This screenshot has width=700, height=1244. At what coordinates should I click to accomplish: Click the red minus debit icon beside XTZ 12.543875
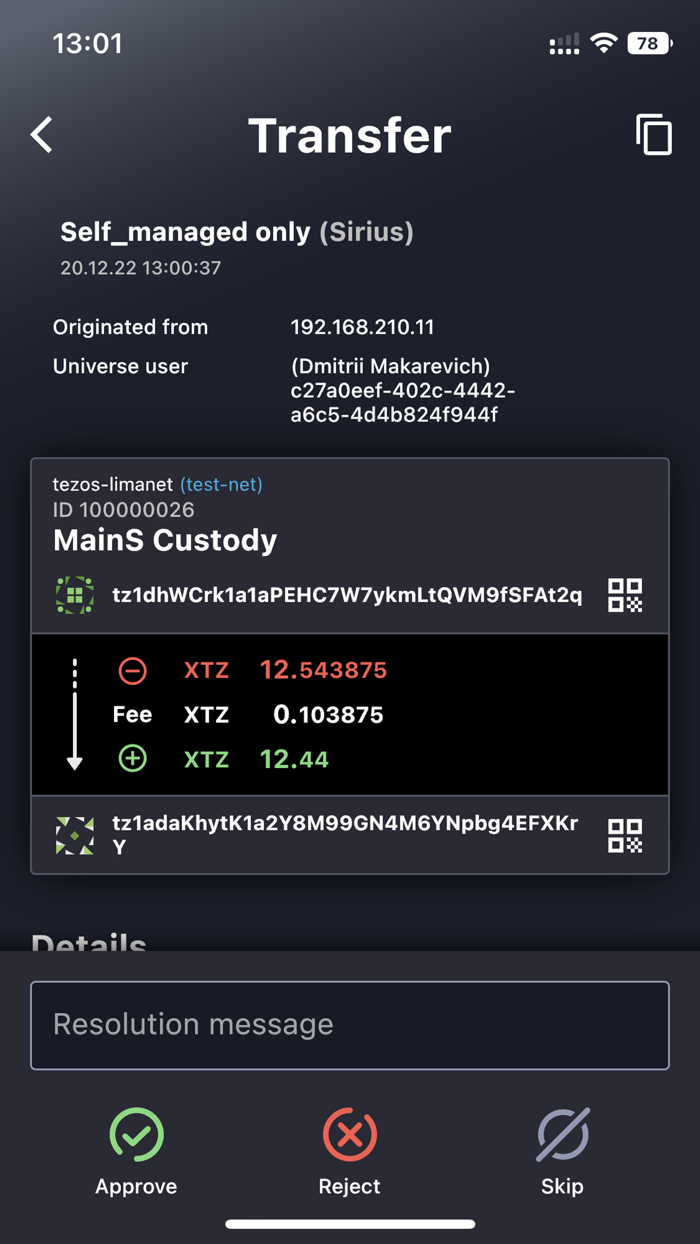click(x=131, y=670)
